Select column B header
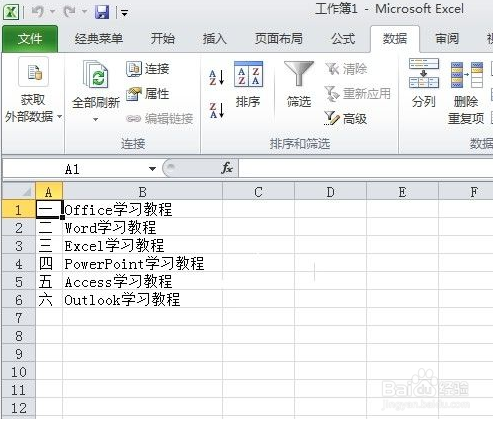Viewport: 499px width, 422px height. (x=142, y=191)
